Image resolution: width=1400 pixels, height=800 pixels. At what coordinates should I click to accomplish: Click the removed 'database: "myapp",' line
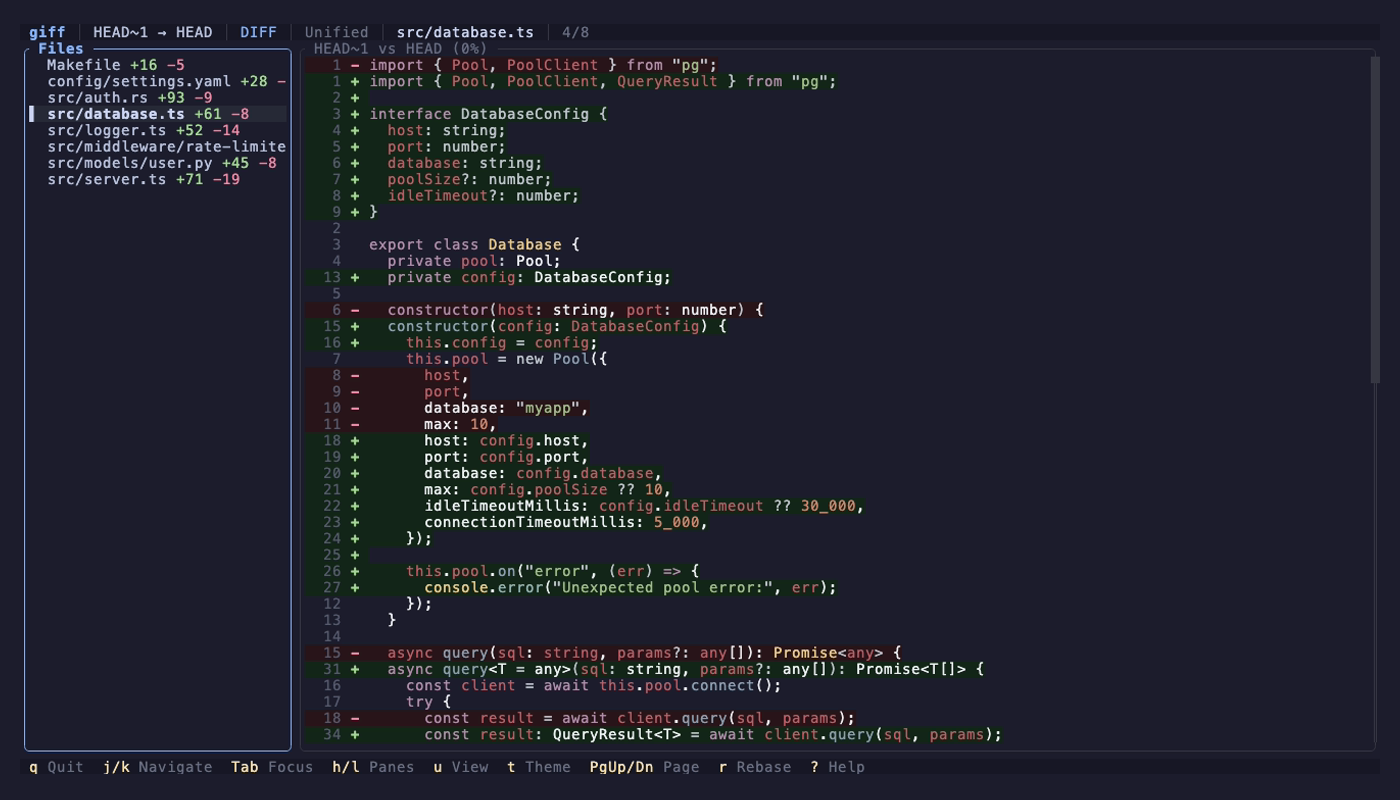[x=506, y=408]
